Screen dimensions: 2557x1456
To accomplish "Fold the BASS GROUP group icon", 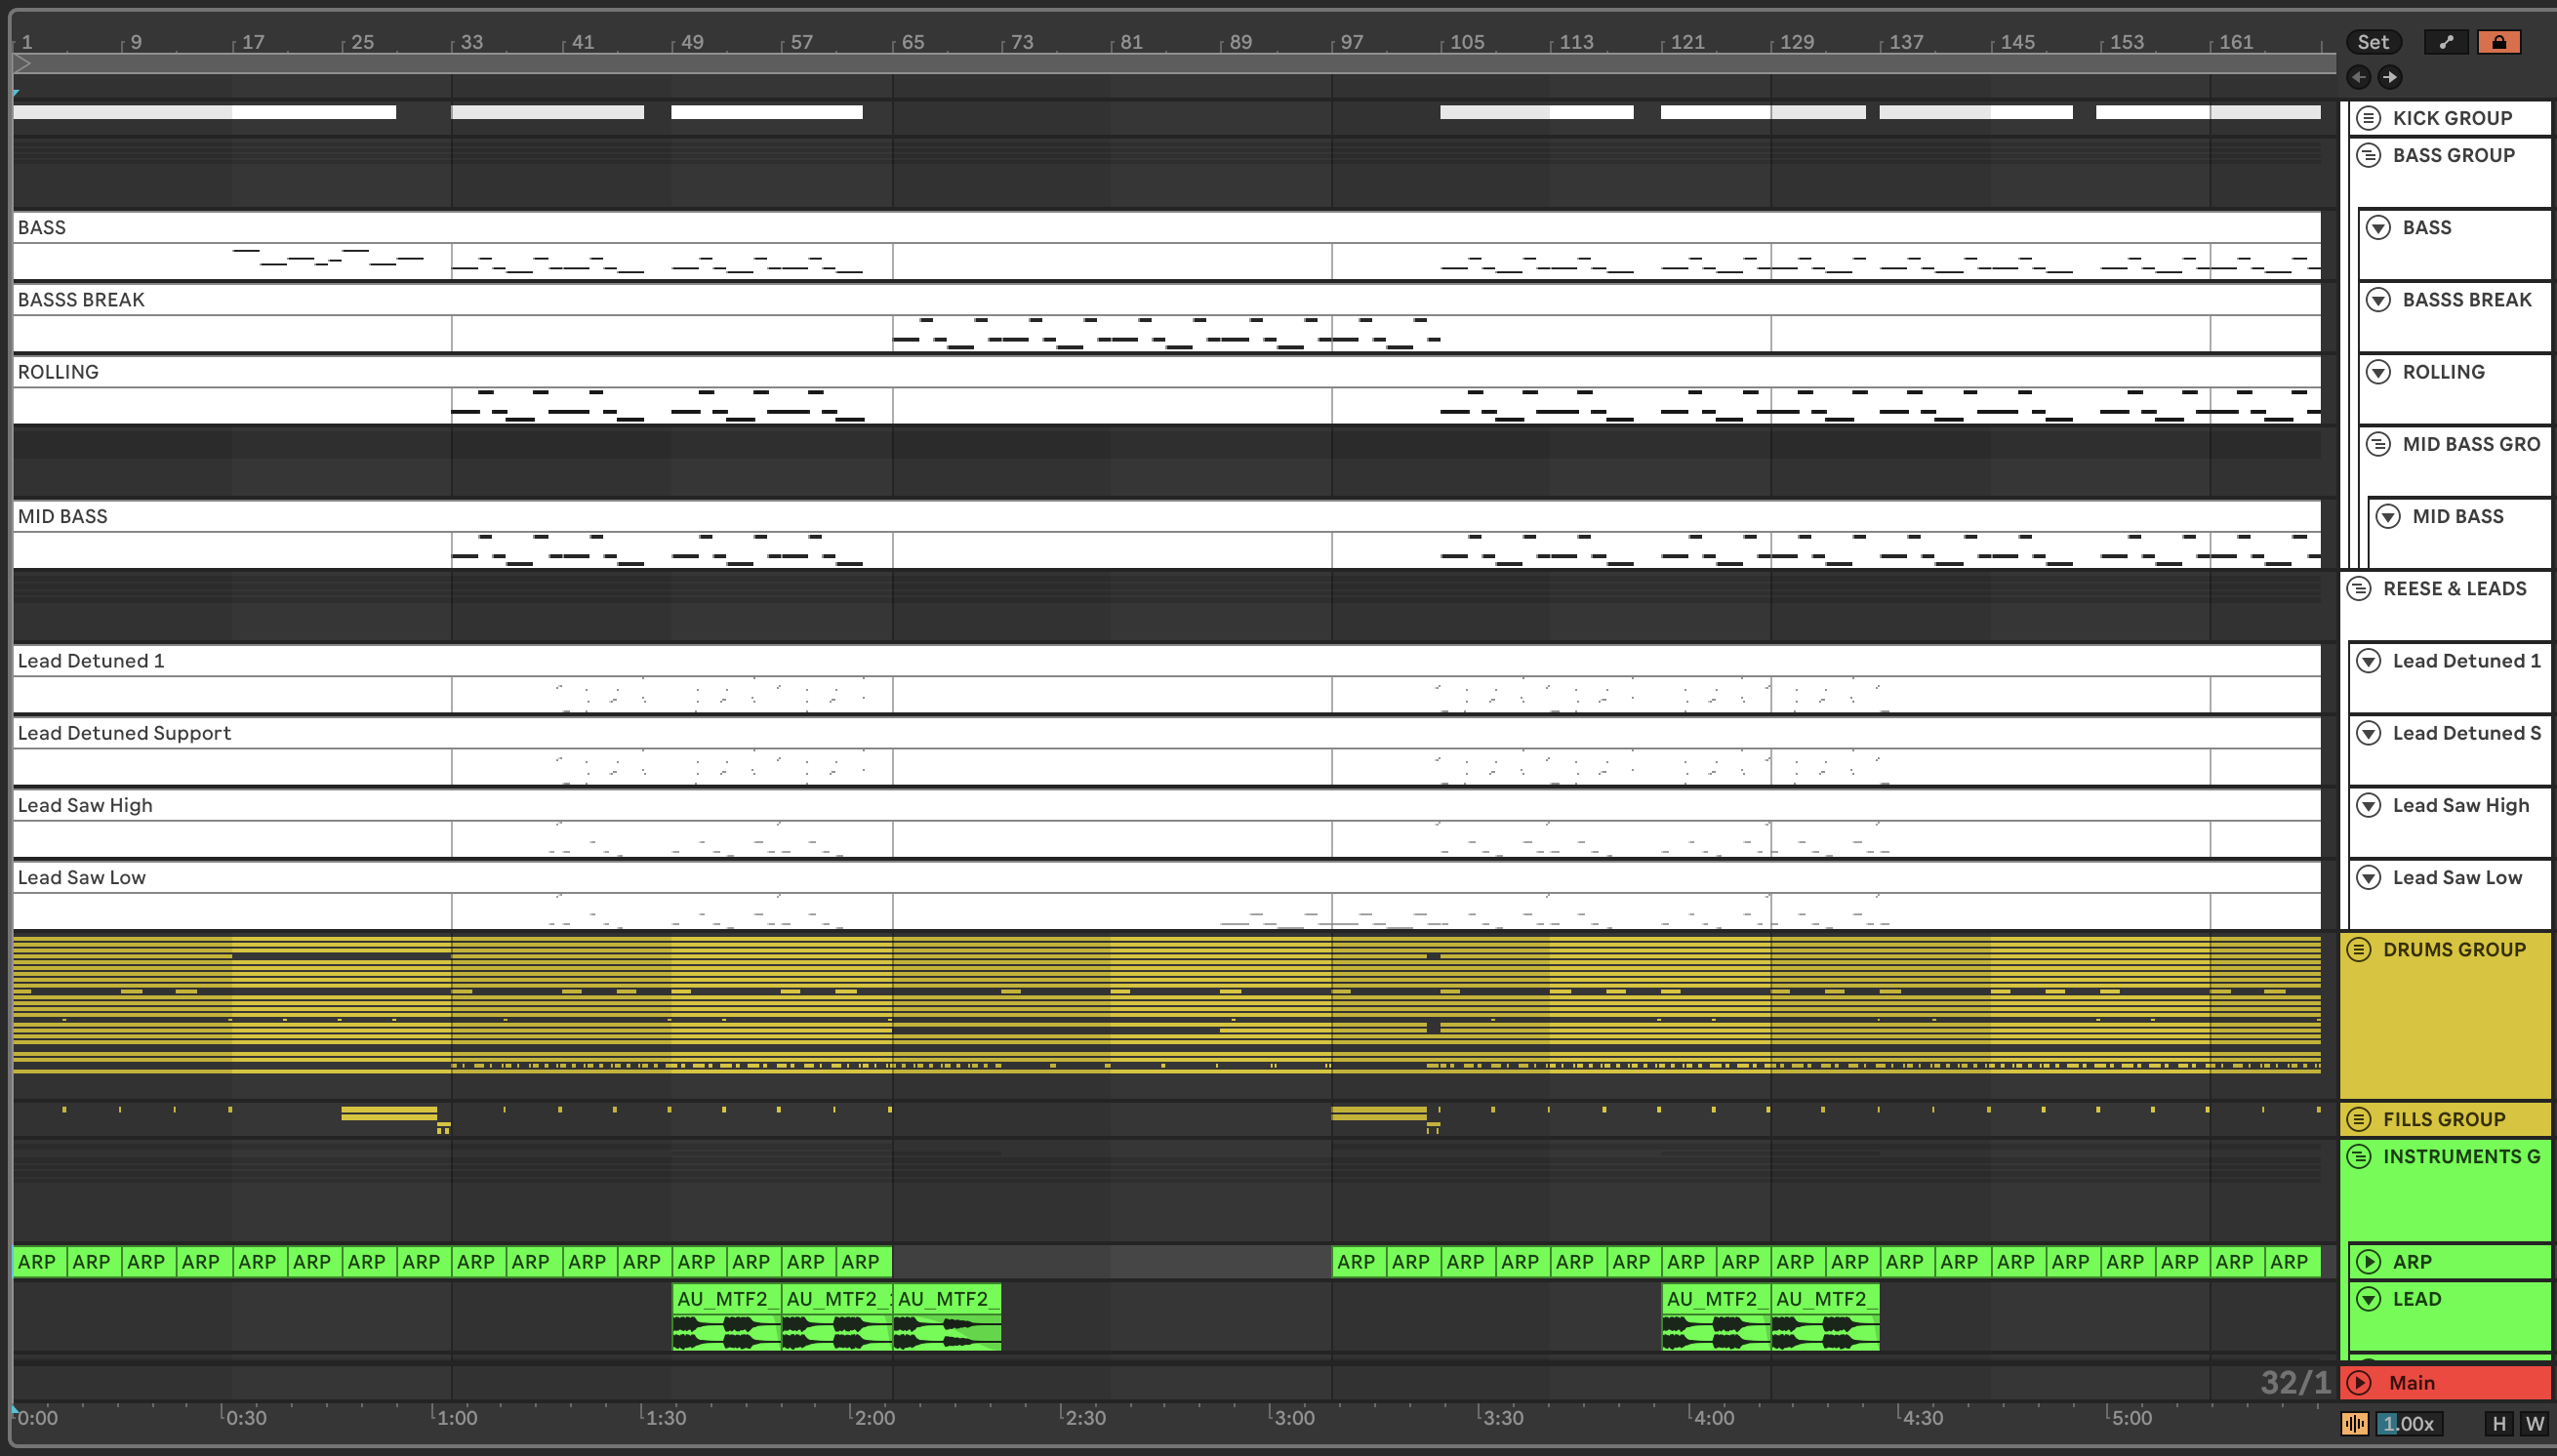I will [x=2367, y=155].
